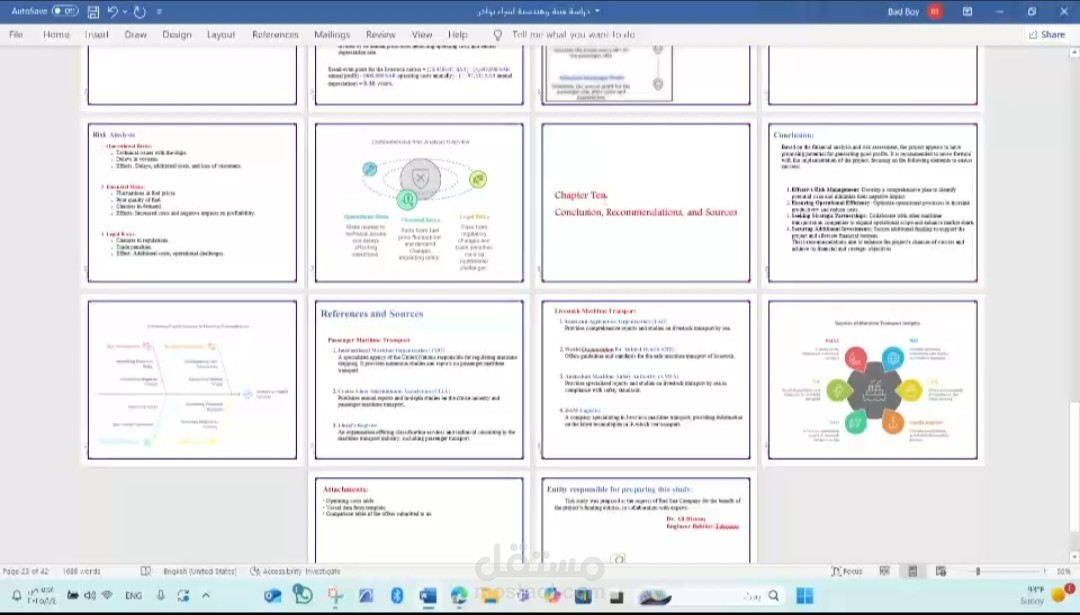
Task: Toggle the AutoSave switch
Action: tap(65, 11)
